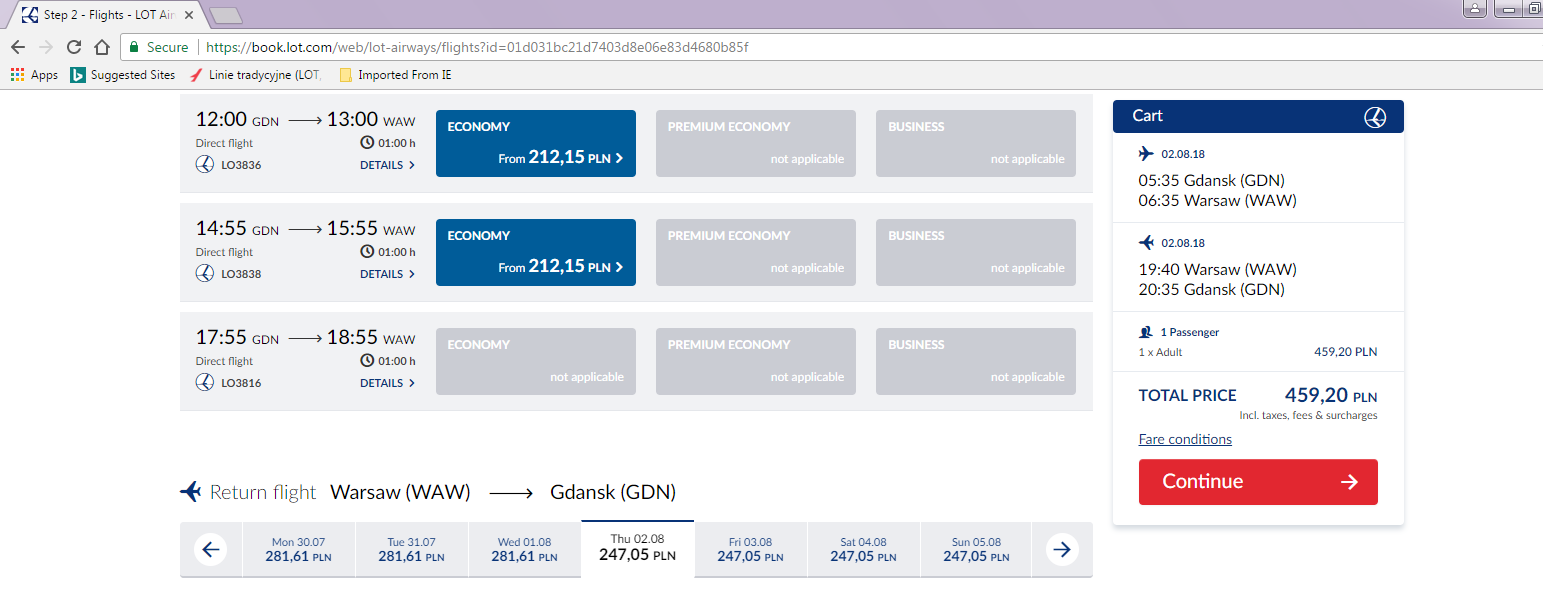Click the browser address bar URL
Viewport: 1543px width, 594px height.
pyautogui.click(x=475, y=47)
